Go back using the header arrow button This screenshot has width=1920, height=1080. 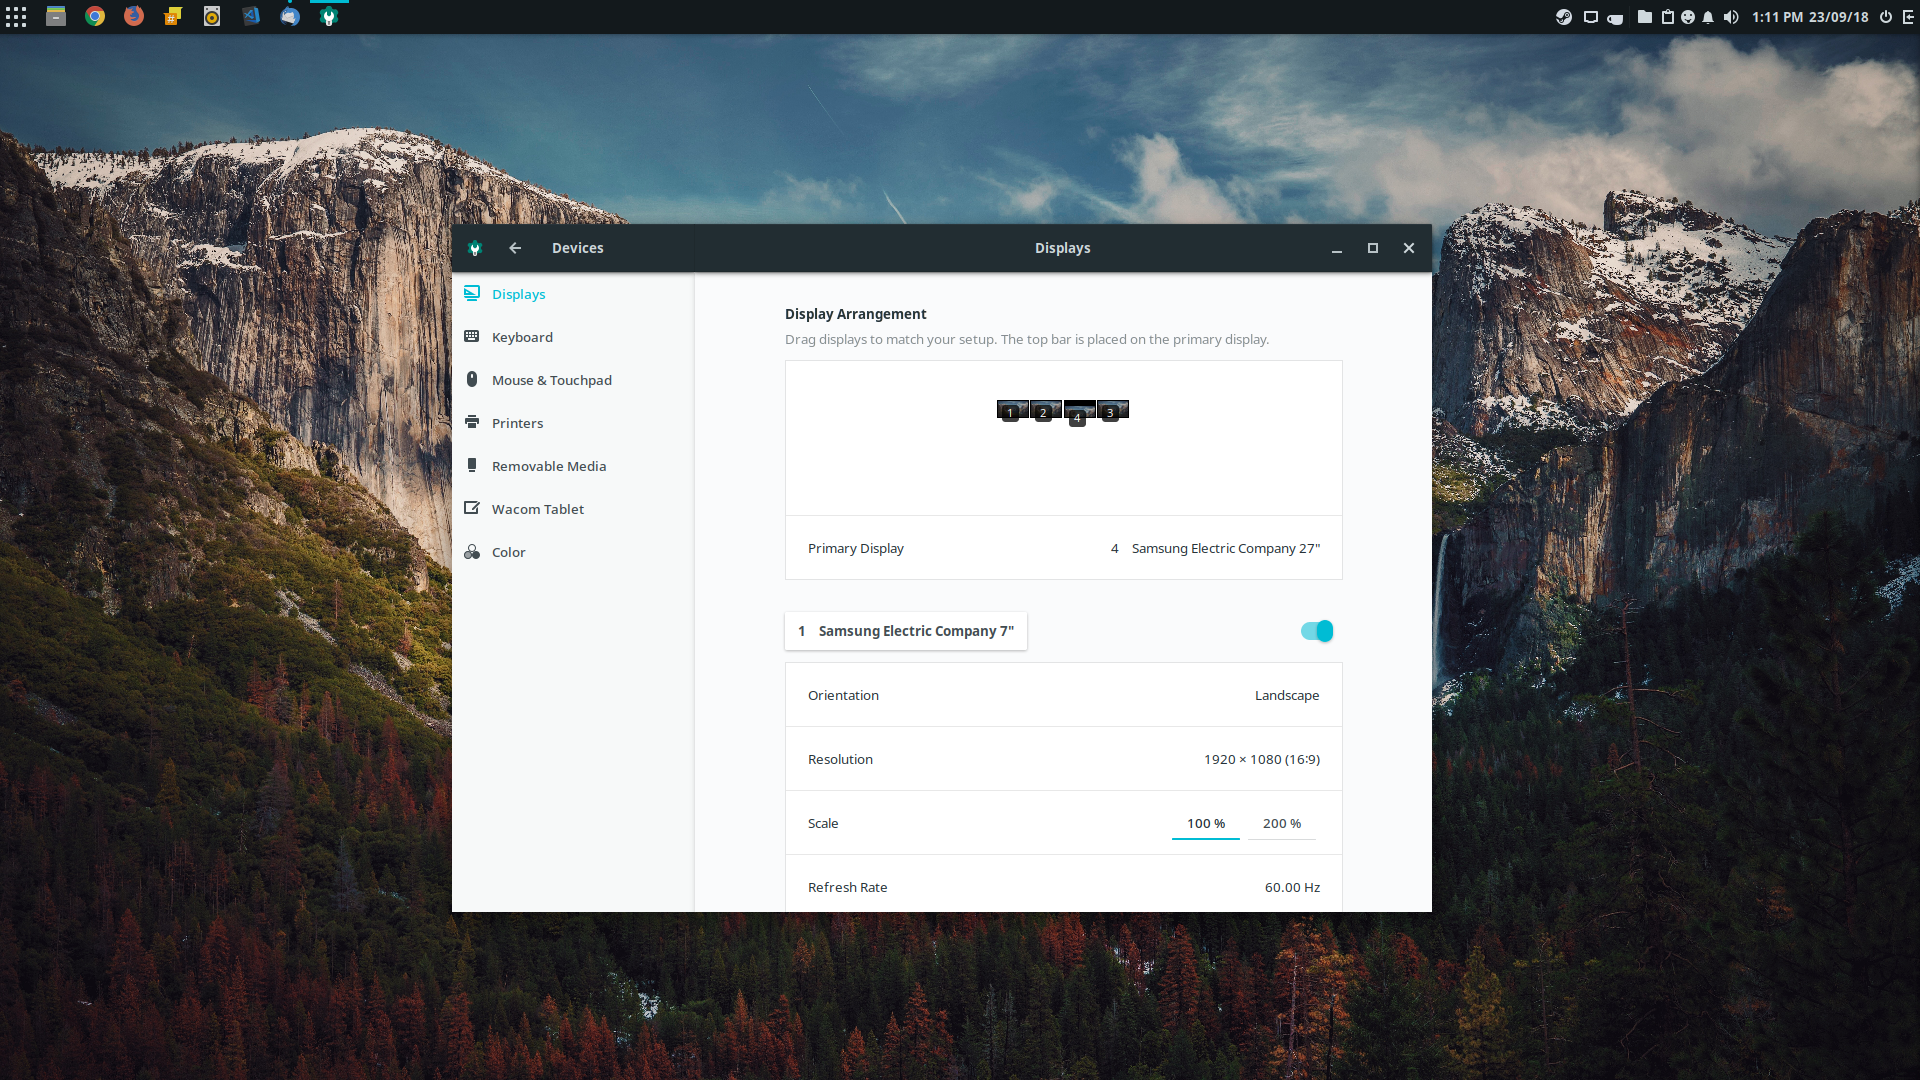[x=515, y=248]
